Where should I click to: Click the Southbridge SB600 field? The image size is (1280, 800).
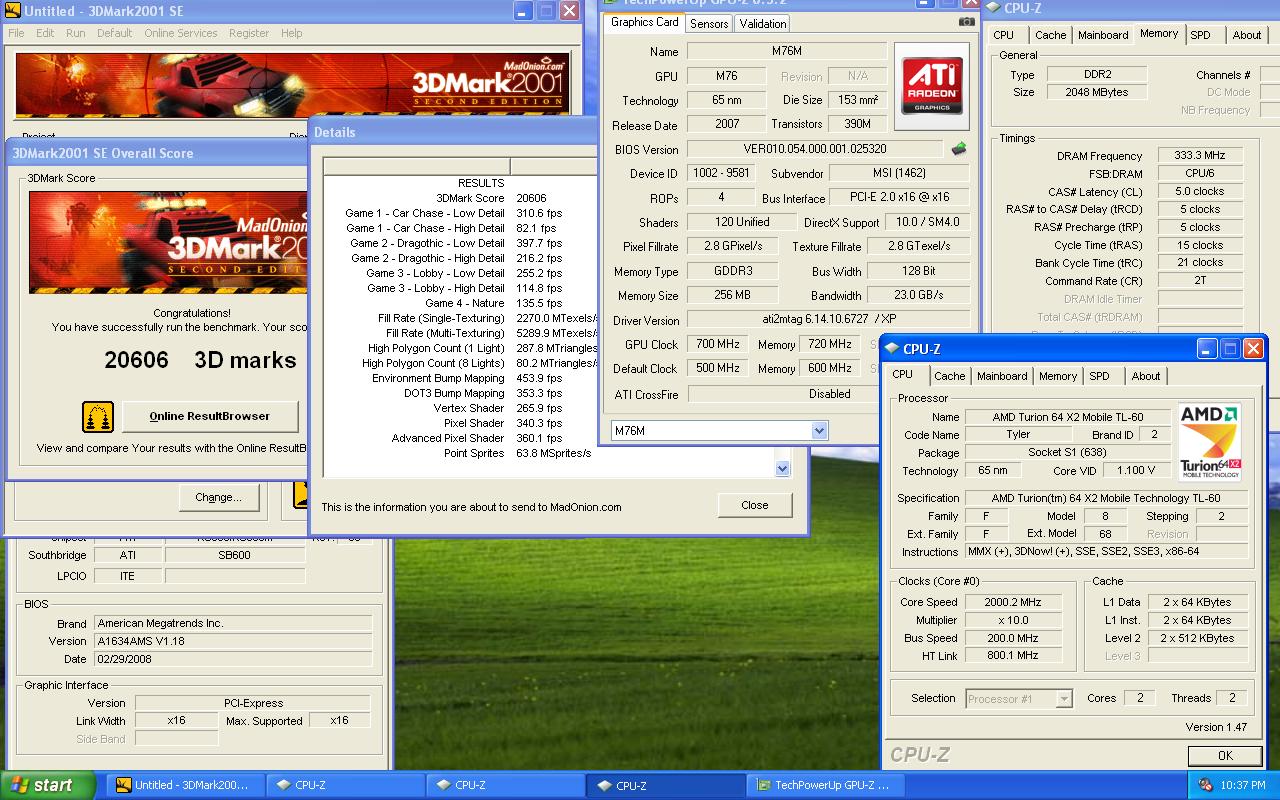[x=235, y=555]
